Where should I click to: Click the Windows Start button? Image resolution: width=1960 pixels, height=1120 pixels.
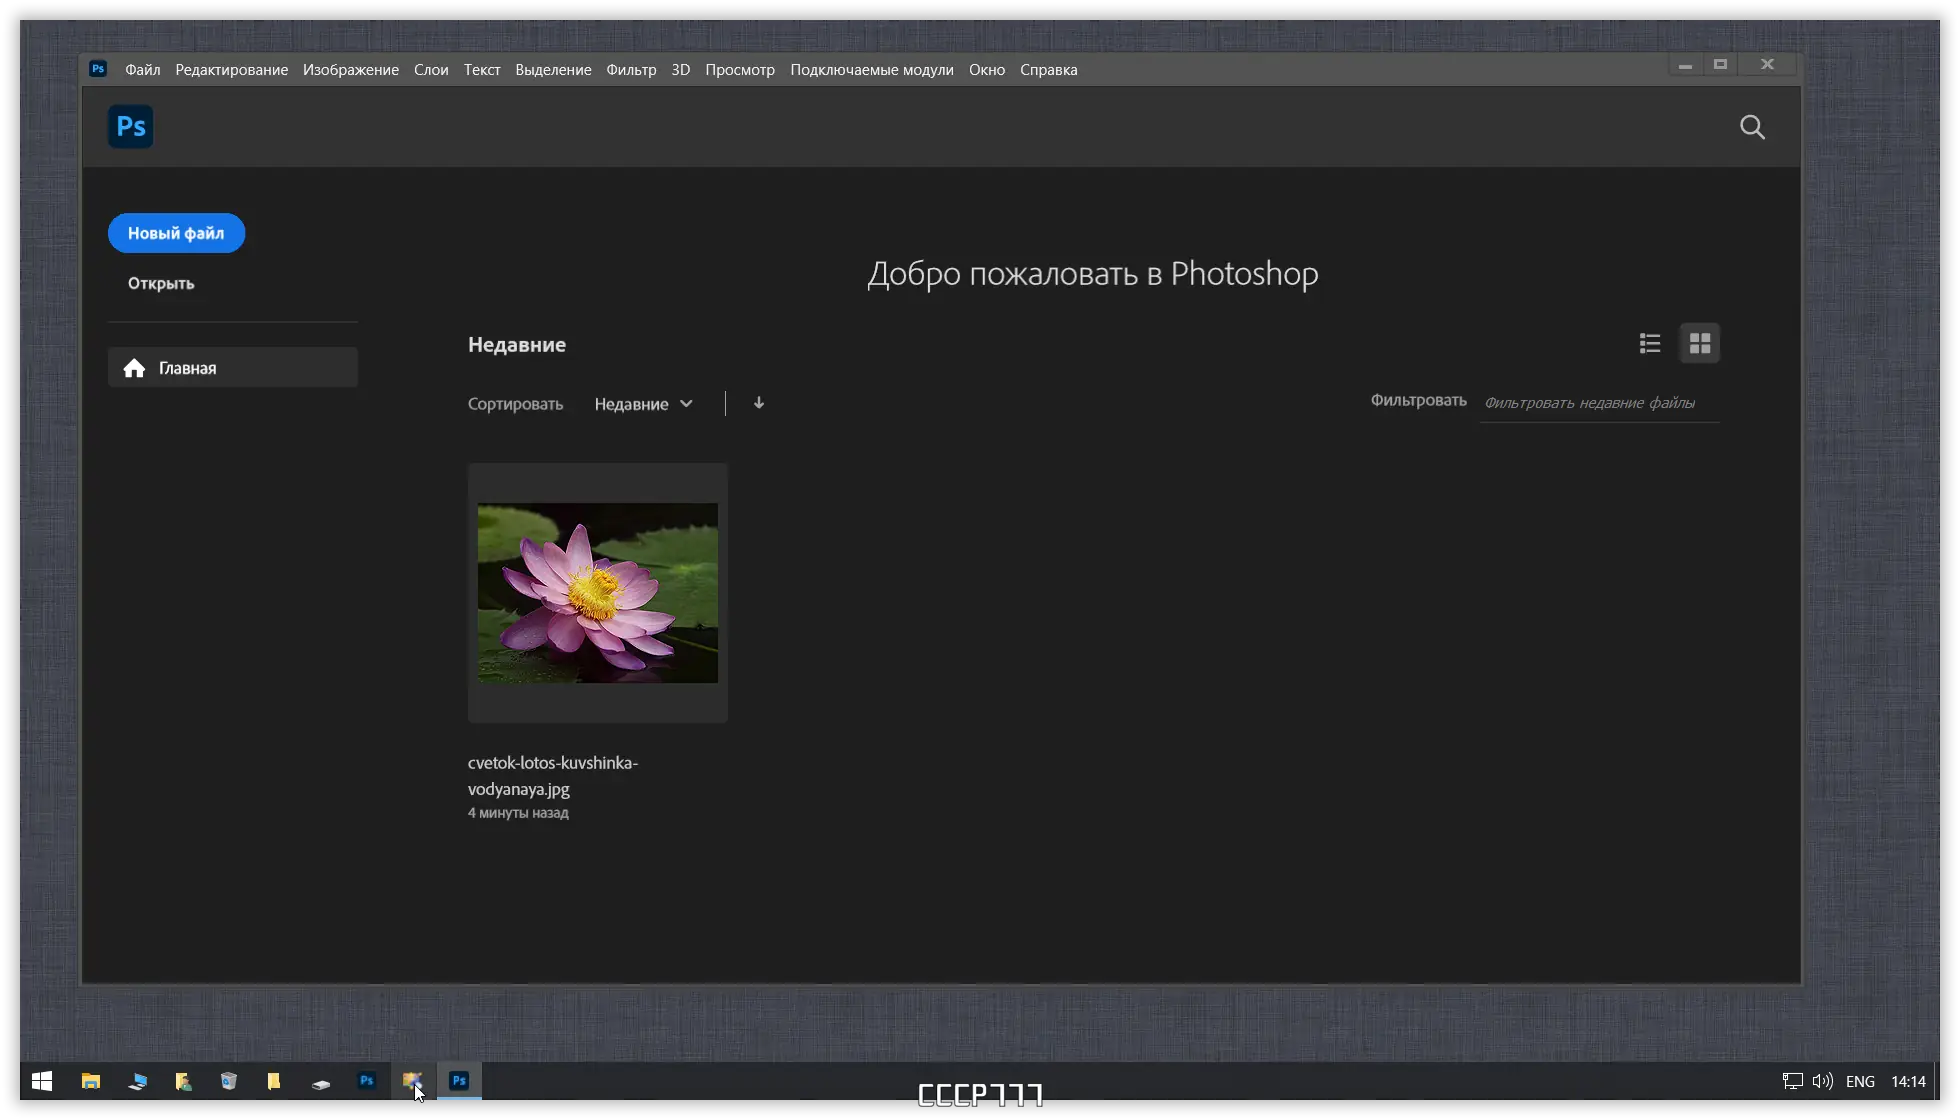(x=41, y=1081)
